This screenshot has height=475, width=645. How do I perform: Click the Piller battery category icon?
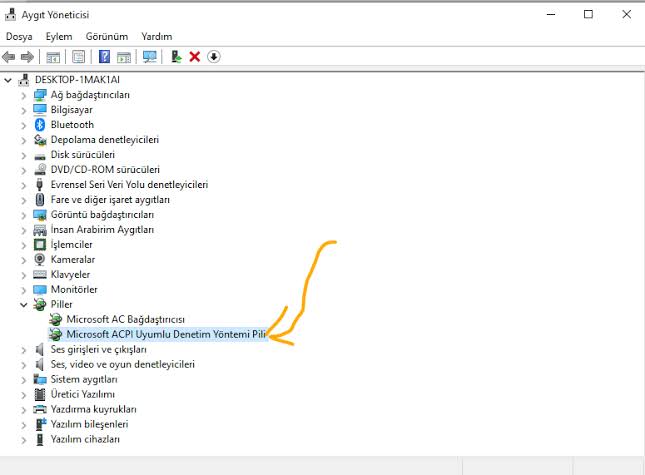coord(39,304)
